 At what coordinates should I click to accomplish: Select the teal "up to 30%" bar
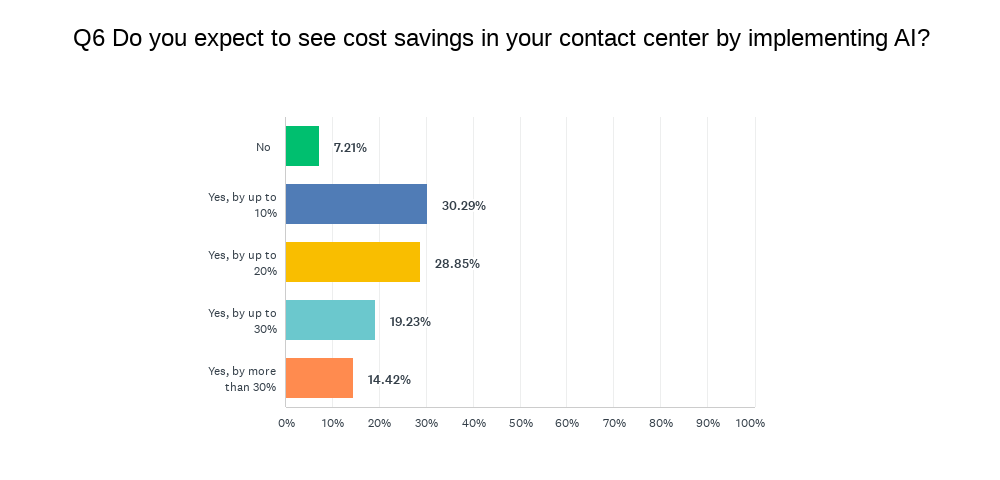330,320
